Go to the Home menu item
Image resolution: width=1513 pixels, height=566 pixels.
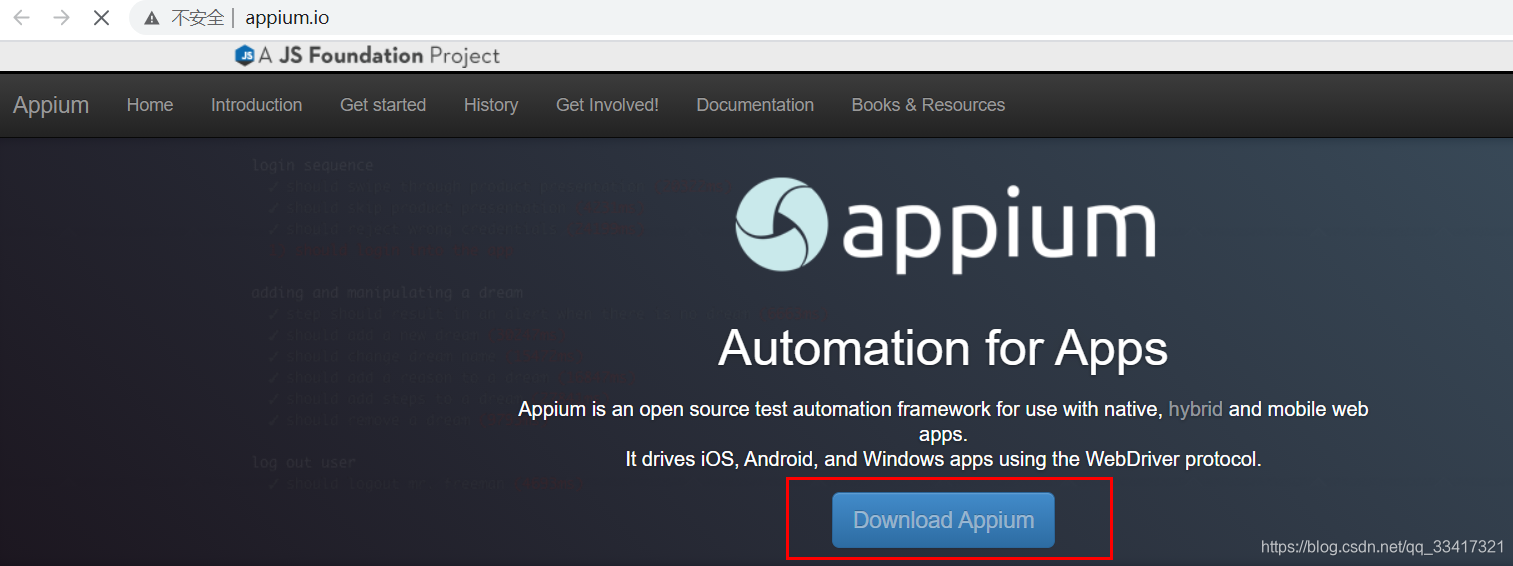150,105
